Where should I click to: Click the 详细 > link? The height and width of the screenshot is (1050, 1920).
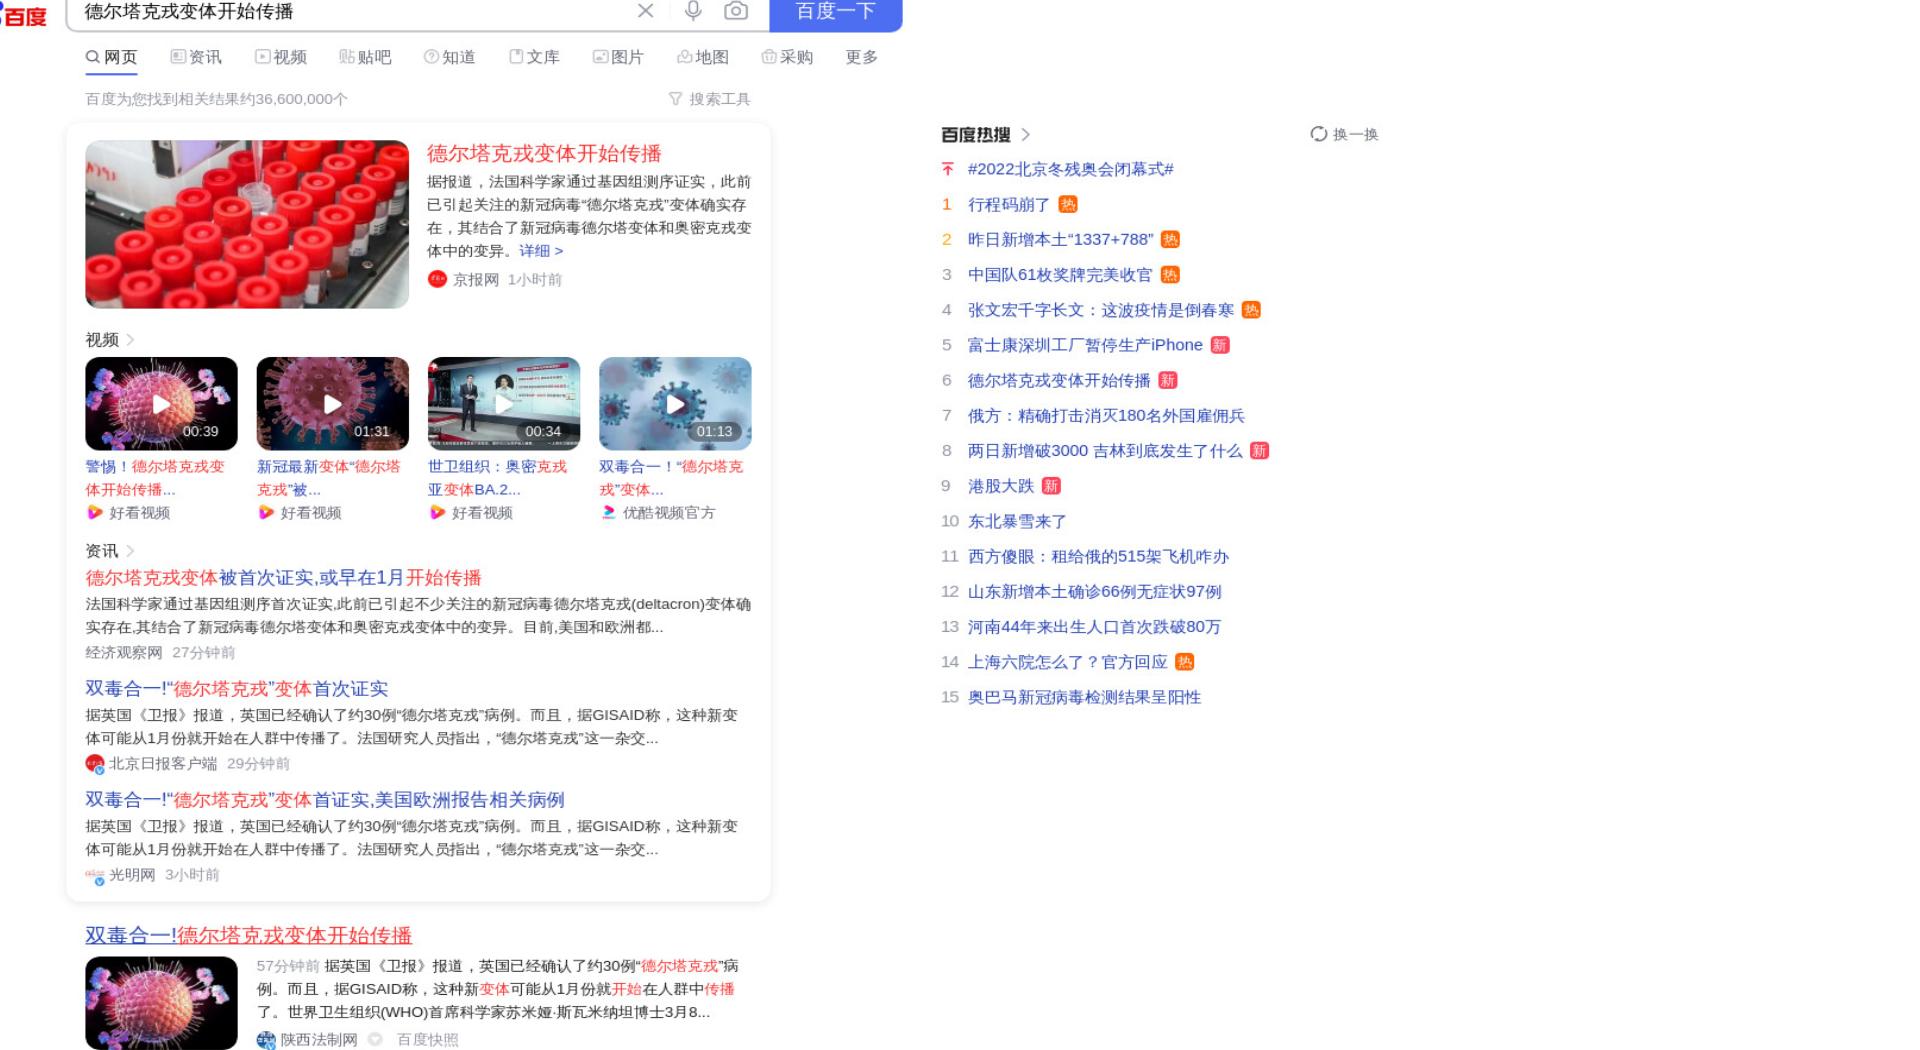541,251
